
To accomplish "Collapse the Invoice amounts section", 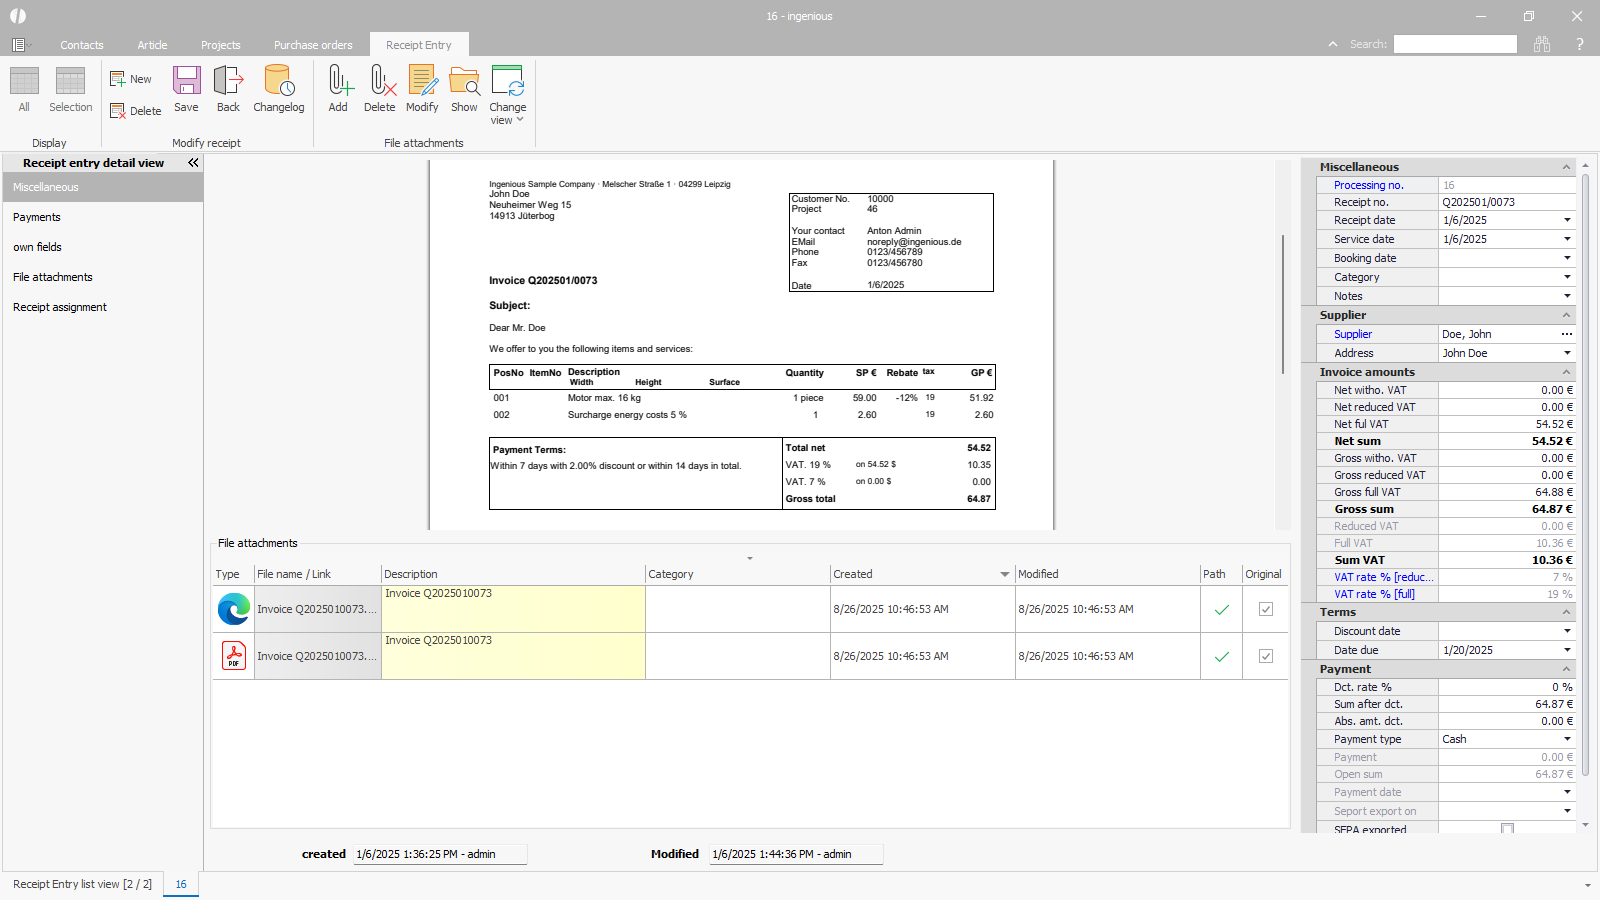I will pos(1567,372).
